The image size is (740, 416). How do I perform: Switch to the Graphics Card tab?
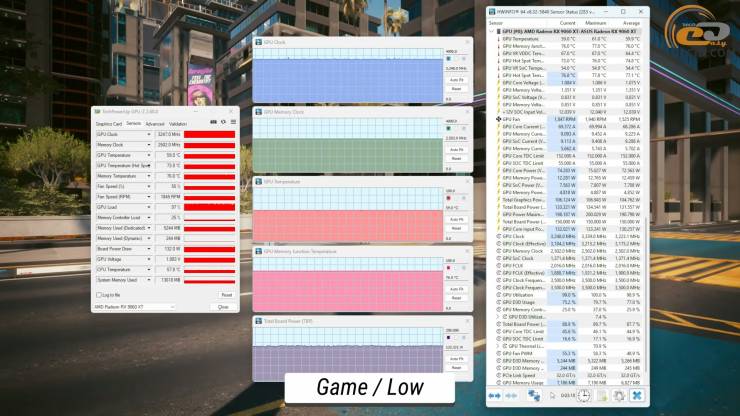(109, 124)
